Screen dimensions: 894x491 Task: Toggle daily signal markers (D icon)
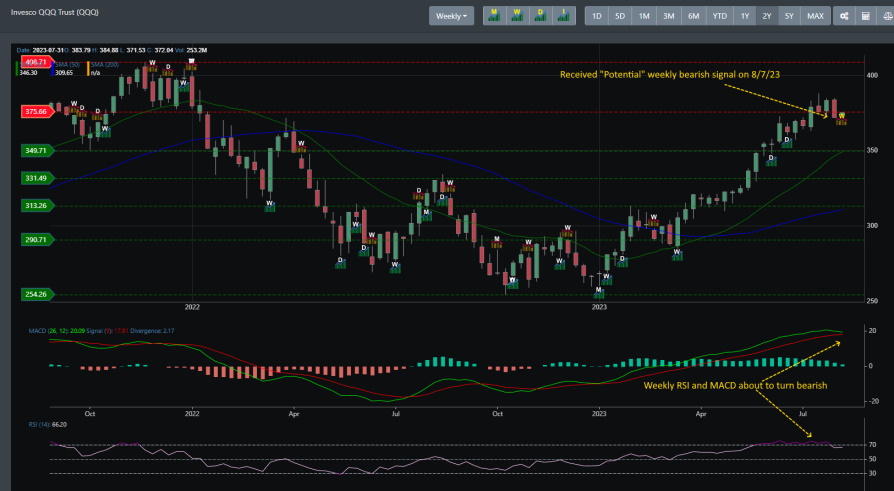click(541, 16)
